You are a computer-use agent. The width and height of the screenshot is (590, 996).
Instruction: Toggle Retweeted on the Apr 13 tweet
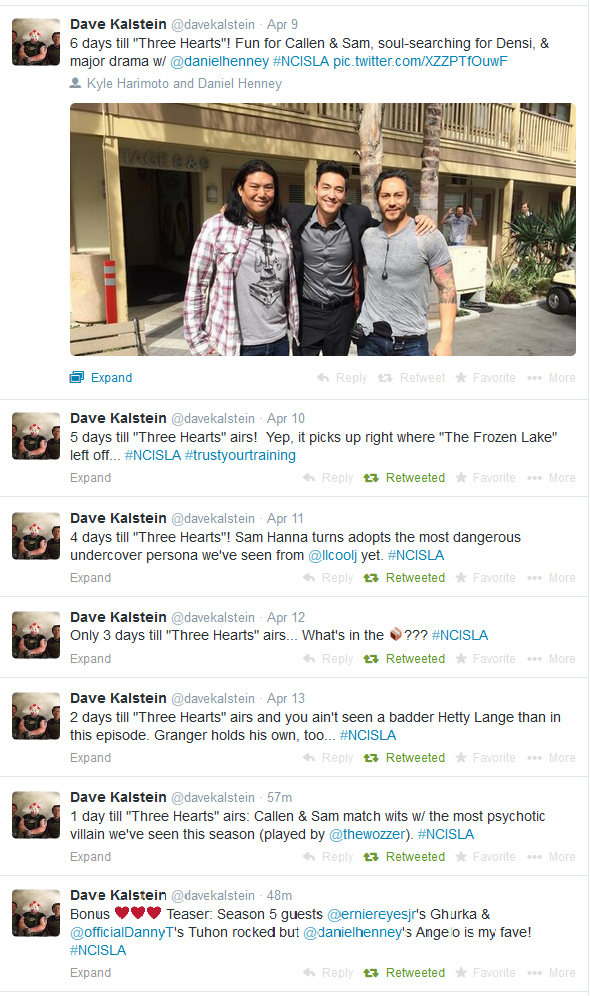(x=404, y=758)
